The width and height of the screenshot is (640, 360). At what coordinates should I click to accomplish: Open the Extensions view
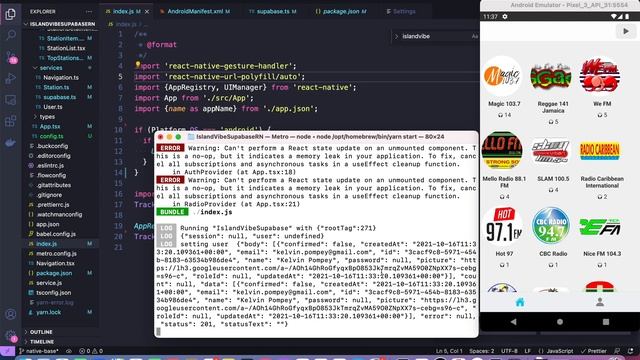pyautogui.click(x=11, y=121)
